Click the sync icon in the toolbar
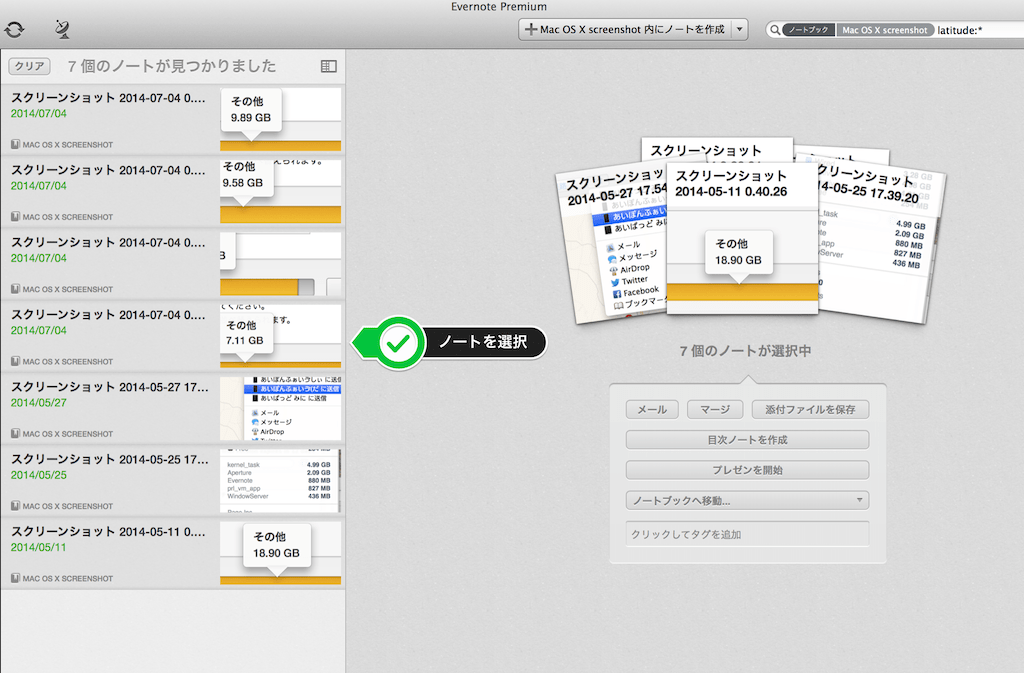 coord(14,29)
